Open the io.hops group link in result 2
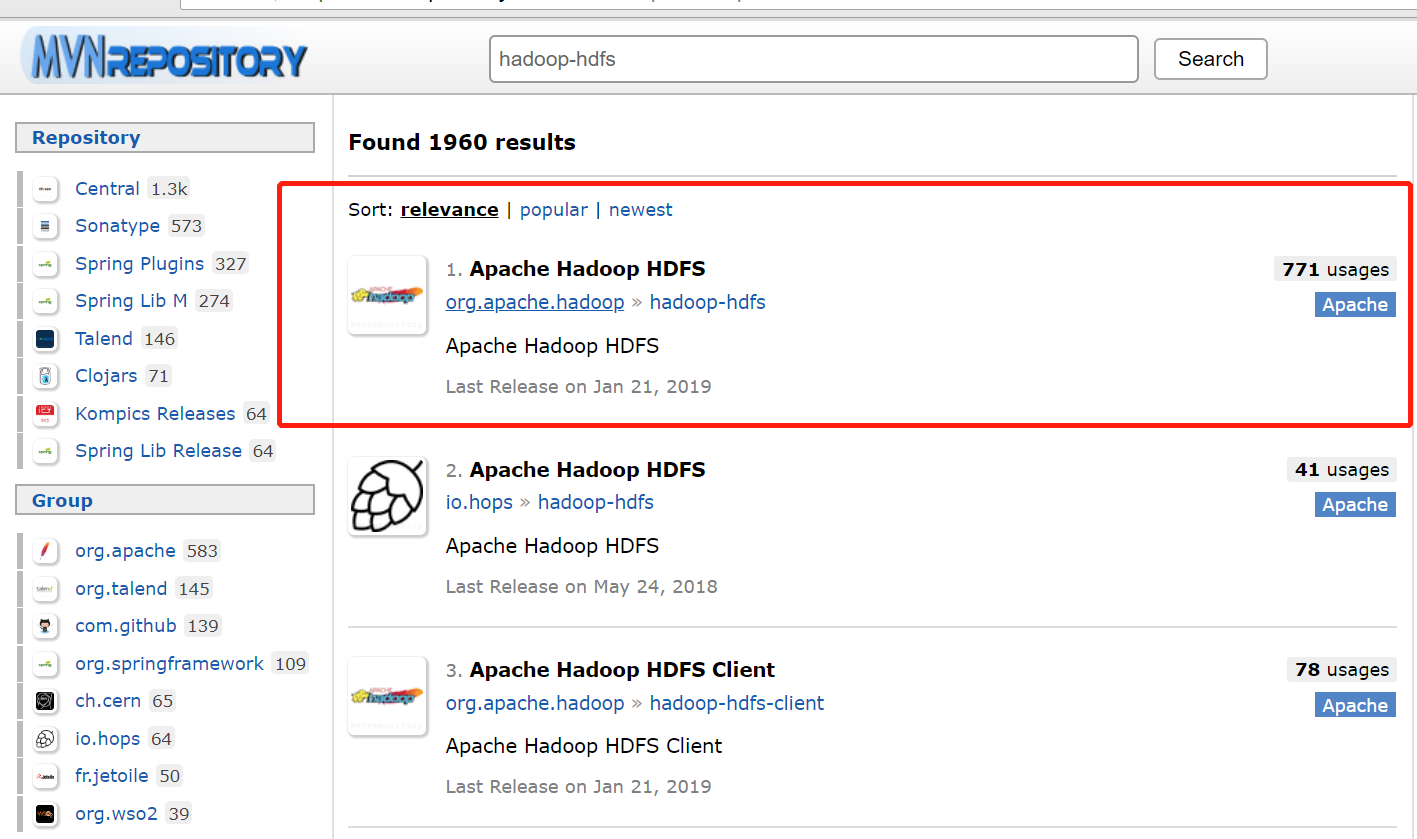This screenshot has width=1417, height=839. [479, 502]
